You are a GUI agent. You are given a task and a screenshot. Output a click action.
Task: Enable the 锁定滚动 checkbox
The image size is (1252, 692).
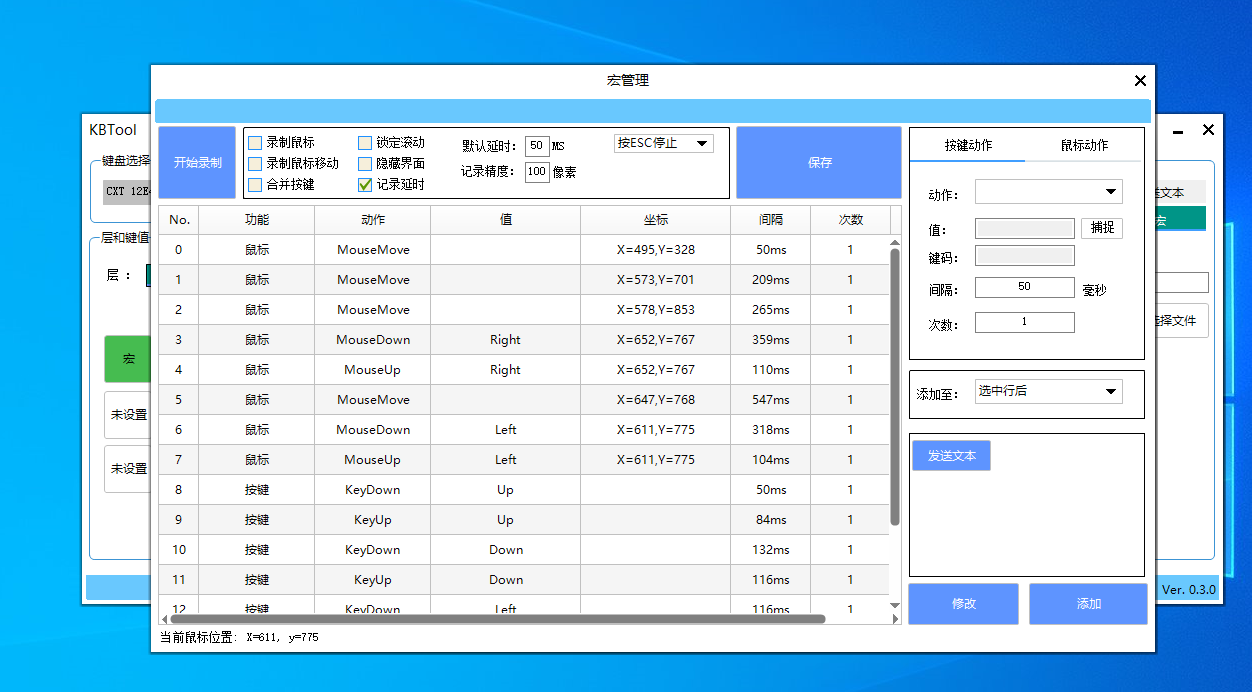(x=366, y=143)
